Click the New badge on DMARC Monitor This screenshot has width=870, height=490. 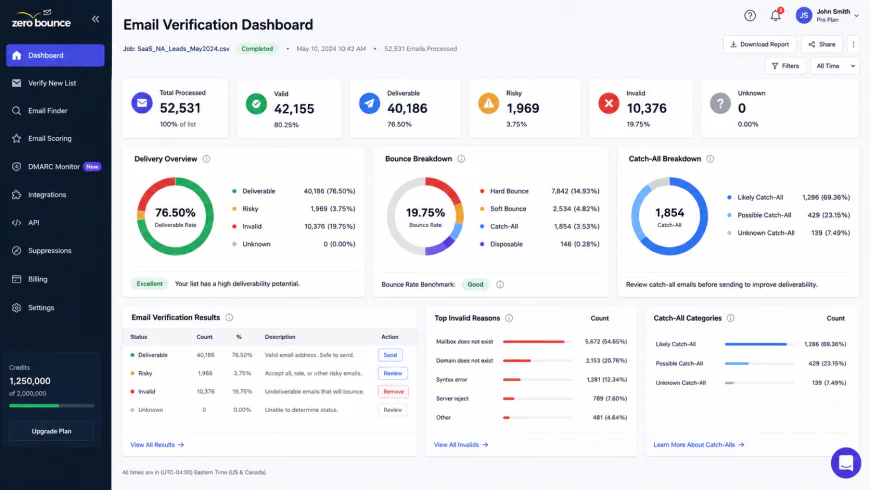pyautogui.click(x=92, y=166)
